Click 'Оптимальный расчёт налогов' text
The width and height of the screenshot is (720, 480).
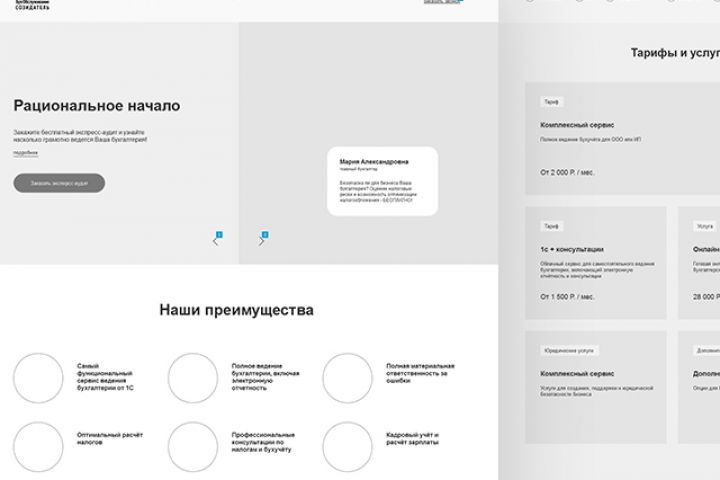(110, 439)
